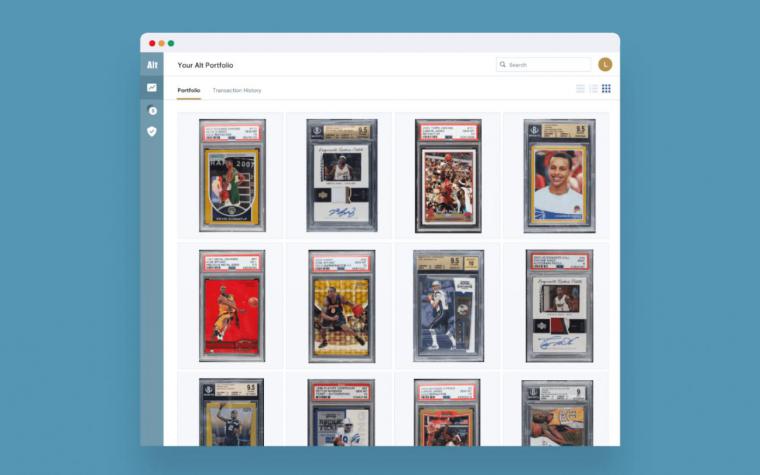Image resolution: width=760 pixels, height=475 pixels.
Task: Click the green maximize window button
Action: (x=171, y=43)
